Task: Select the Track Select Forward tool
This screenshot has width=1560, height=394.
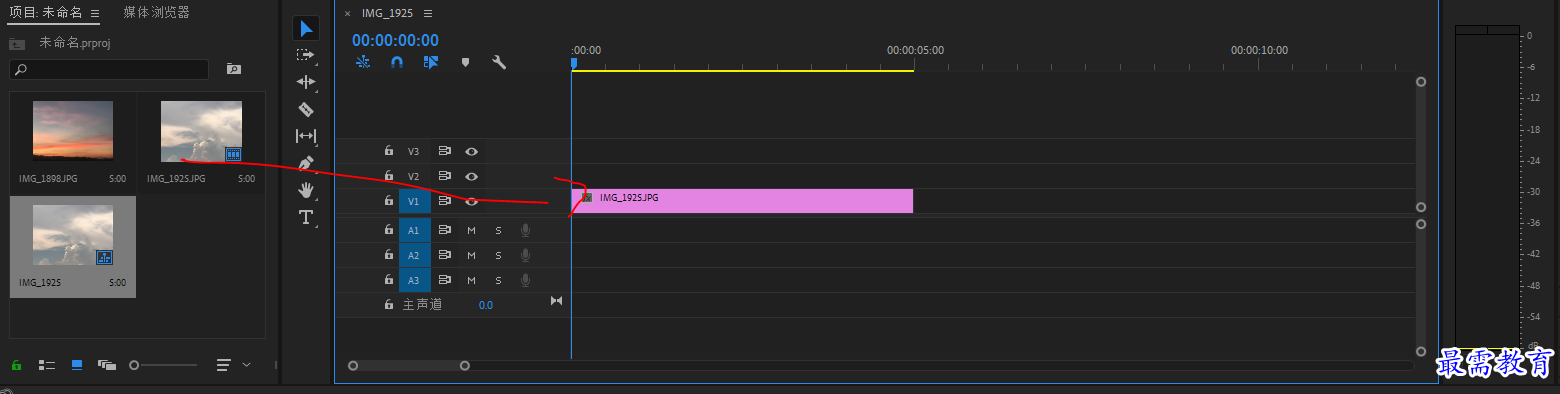Action: tap(306, 55)
